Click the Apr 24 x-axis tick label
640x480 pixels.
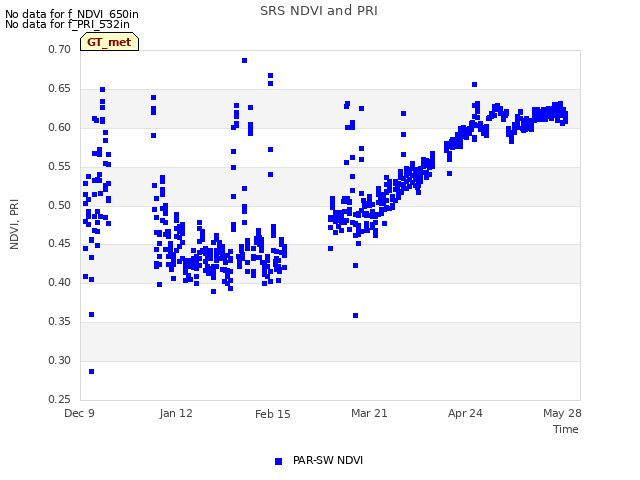(465, 413)
